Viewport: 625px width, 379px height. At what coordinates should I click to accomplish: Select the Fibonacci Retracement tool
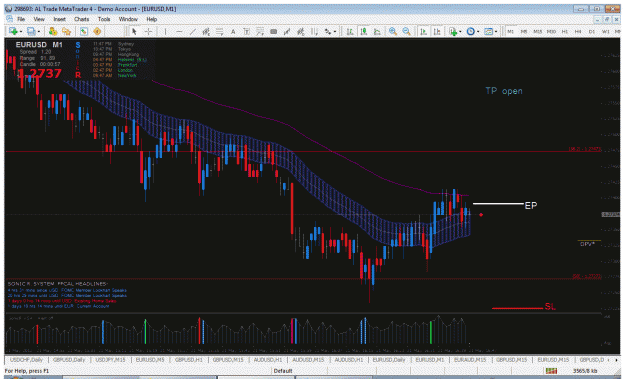pos(220,31)
